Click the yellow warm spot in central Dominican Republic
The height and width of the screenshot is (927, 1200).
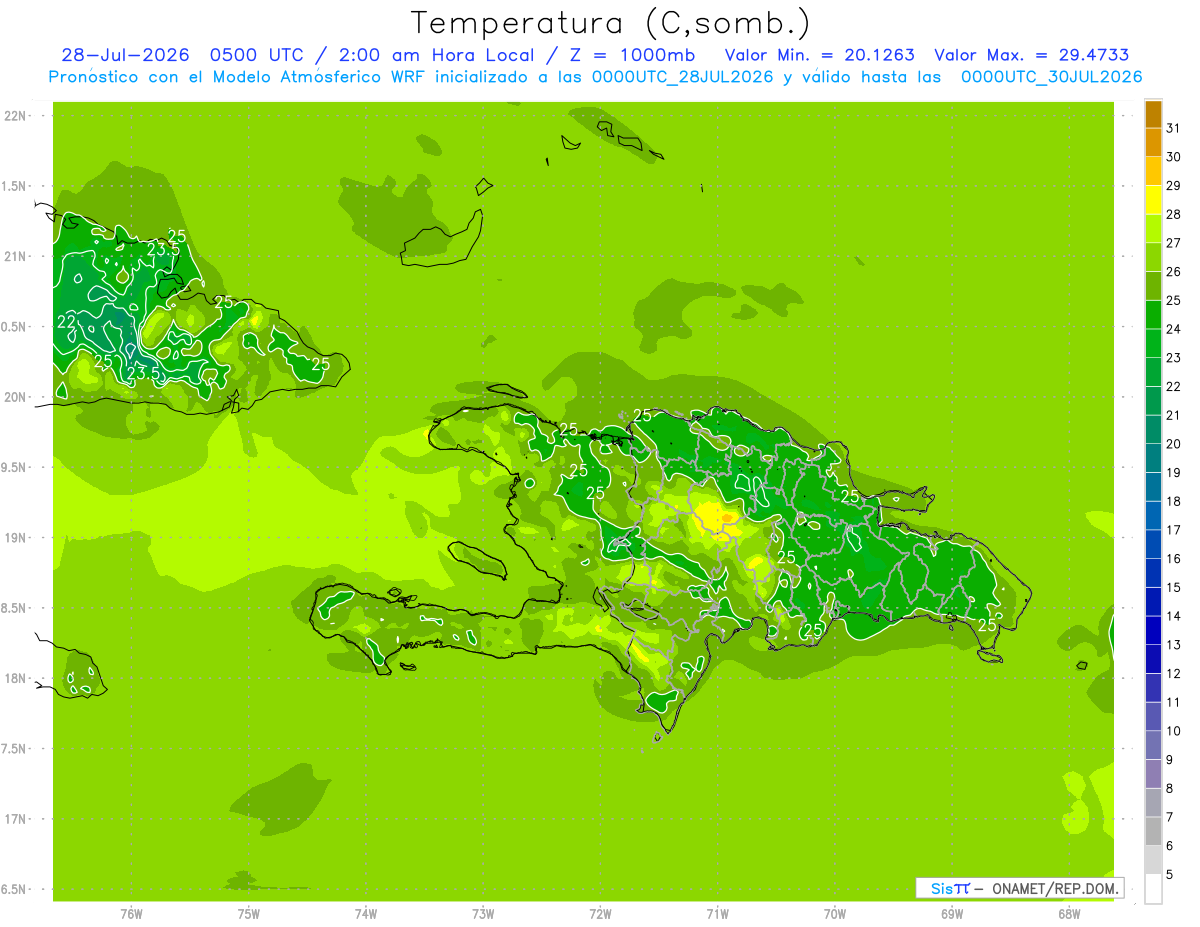(x=714, y=516)
